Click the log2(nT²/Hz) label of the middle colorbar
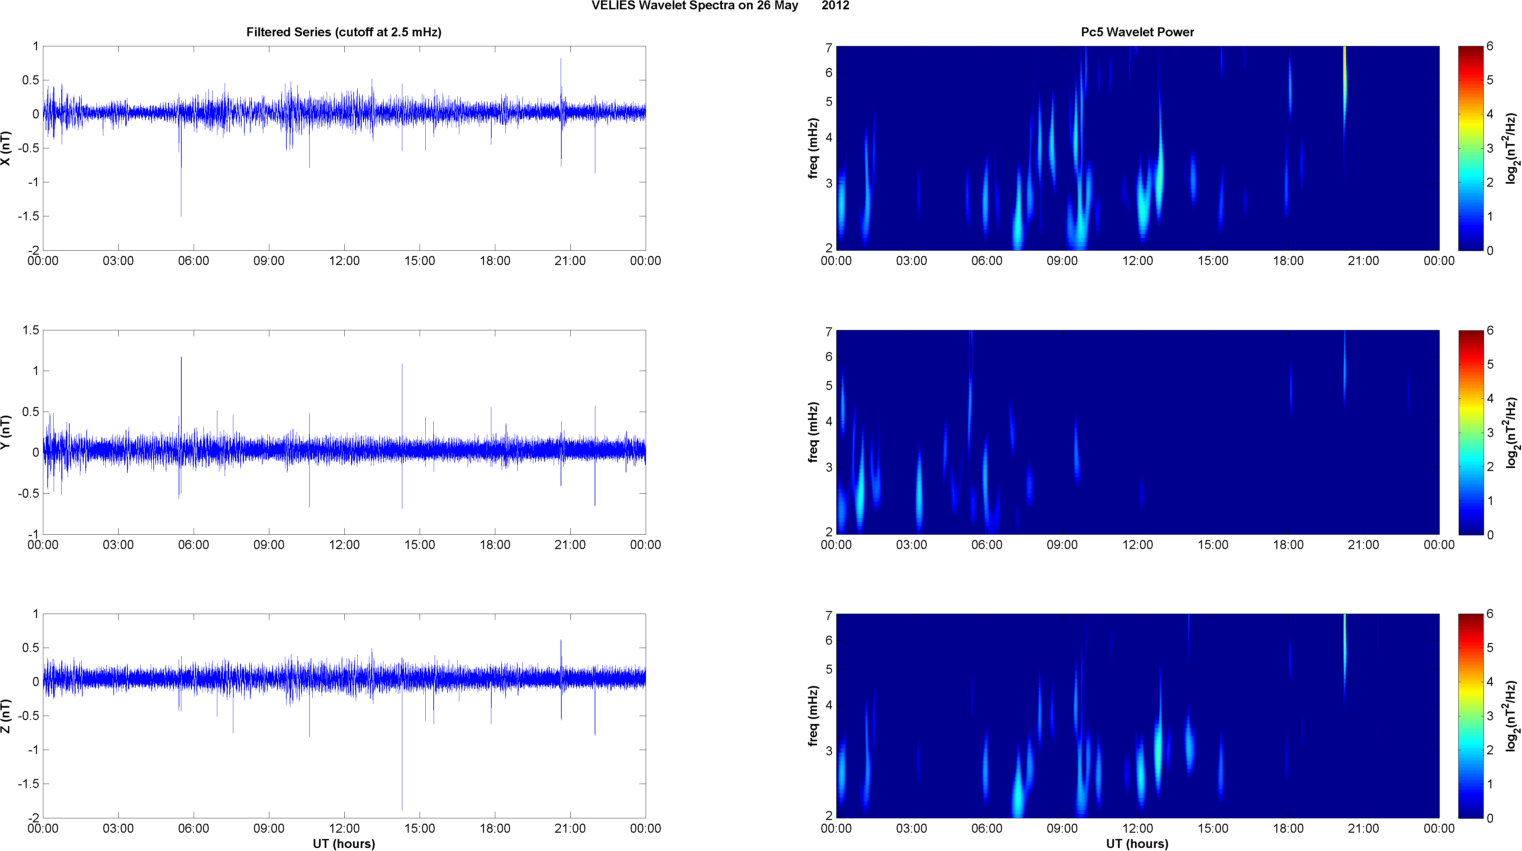 tap(1513, 432)
